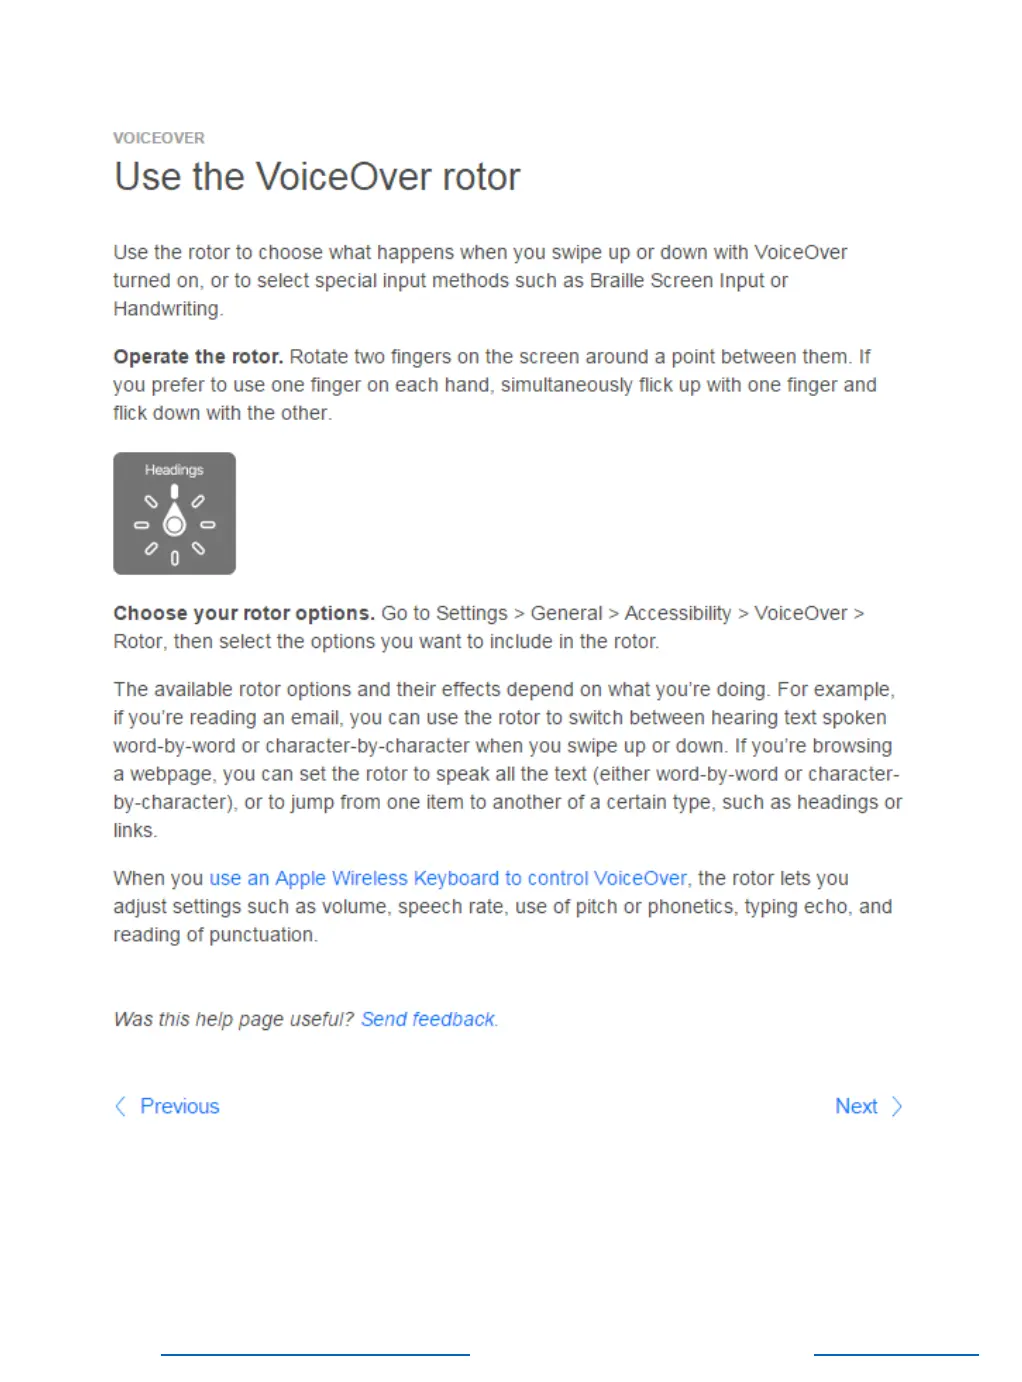Click the left chevron beside Previous

[x=121, y=1106]
